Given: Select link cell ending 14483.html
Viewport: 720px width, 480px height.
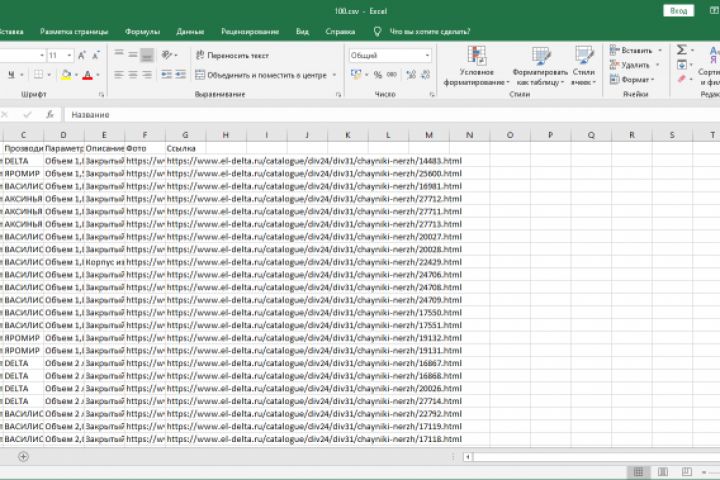Looking at the screenshot, I should 314,161.
